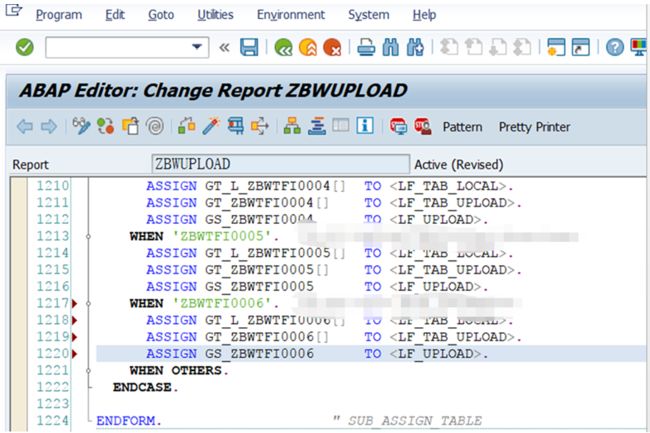Click into the command input field
Viewport: 650px width, 433px height.
point(119,47)
